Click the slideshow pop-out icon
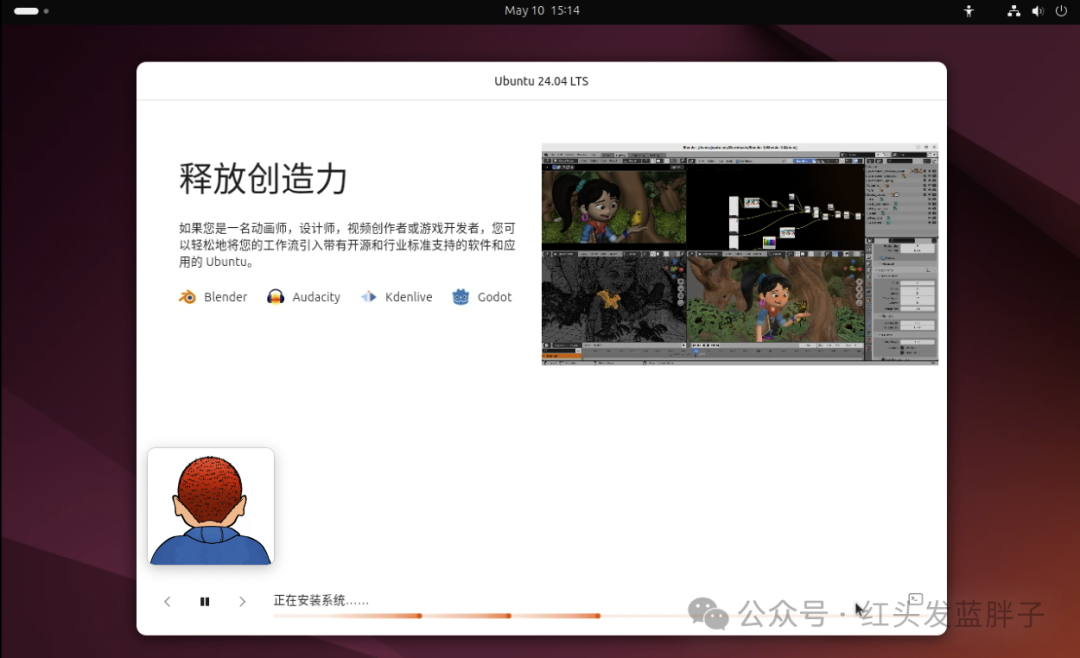The image size is (1080, 658). coord(914,598)
